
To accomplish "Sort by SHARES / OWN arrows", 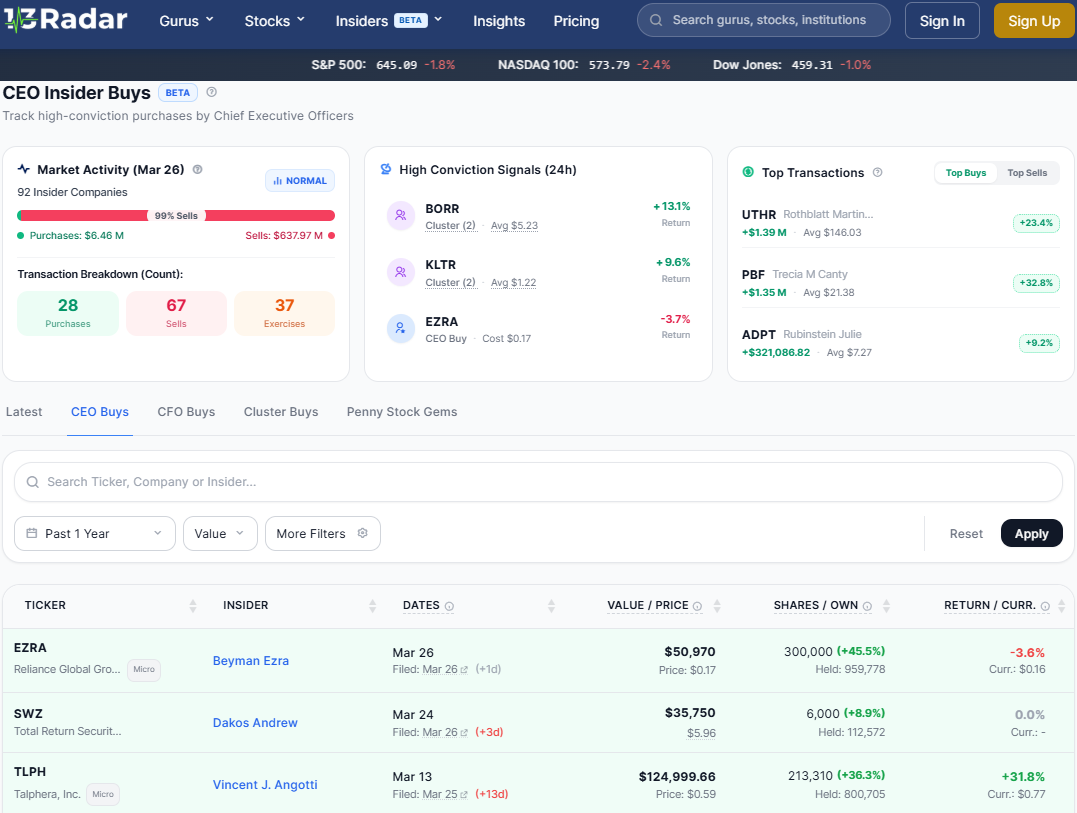I will point(886,606).
